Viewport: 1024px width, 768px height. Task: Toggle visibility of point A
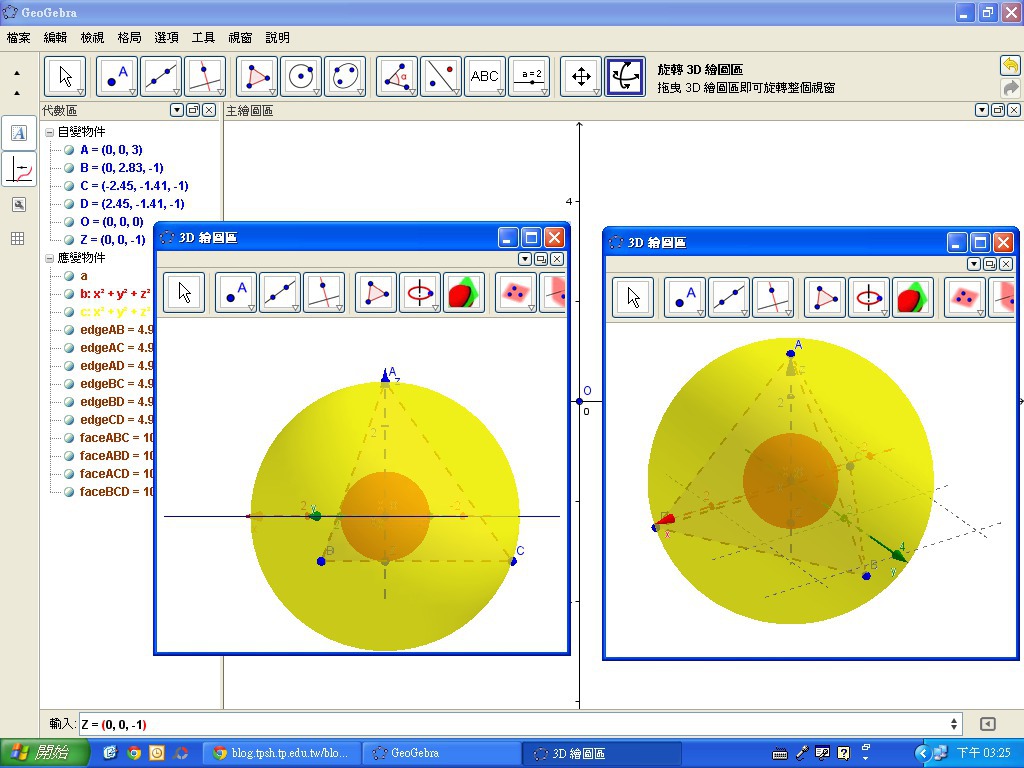(69, 150)
